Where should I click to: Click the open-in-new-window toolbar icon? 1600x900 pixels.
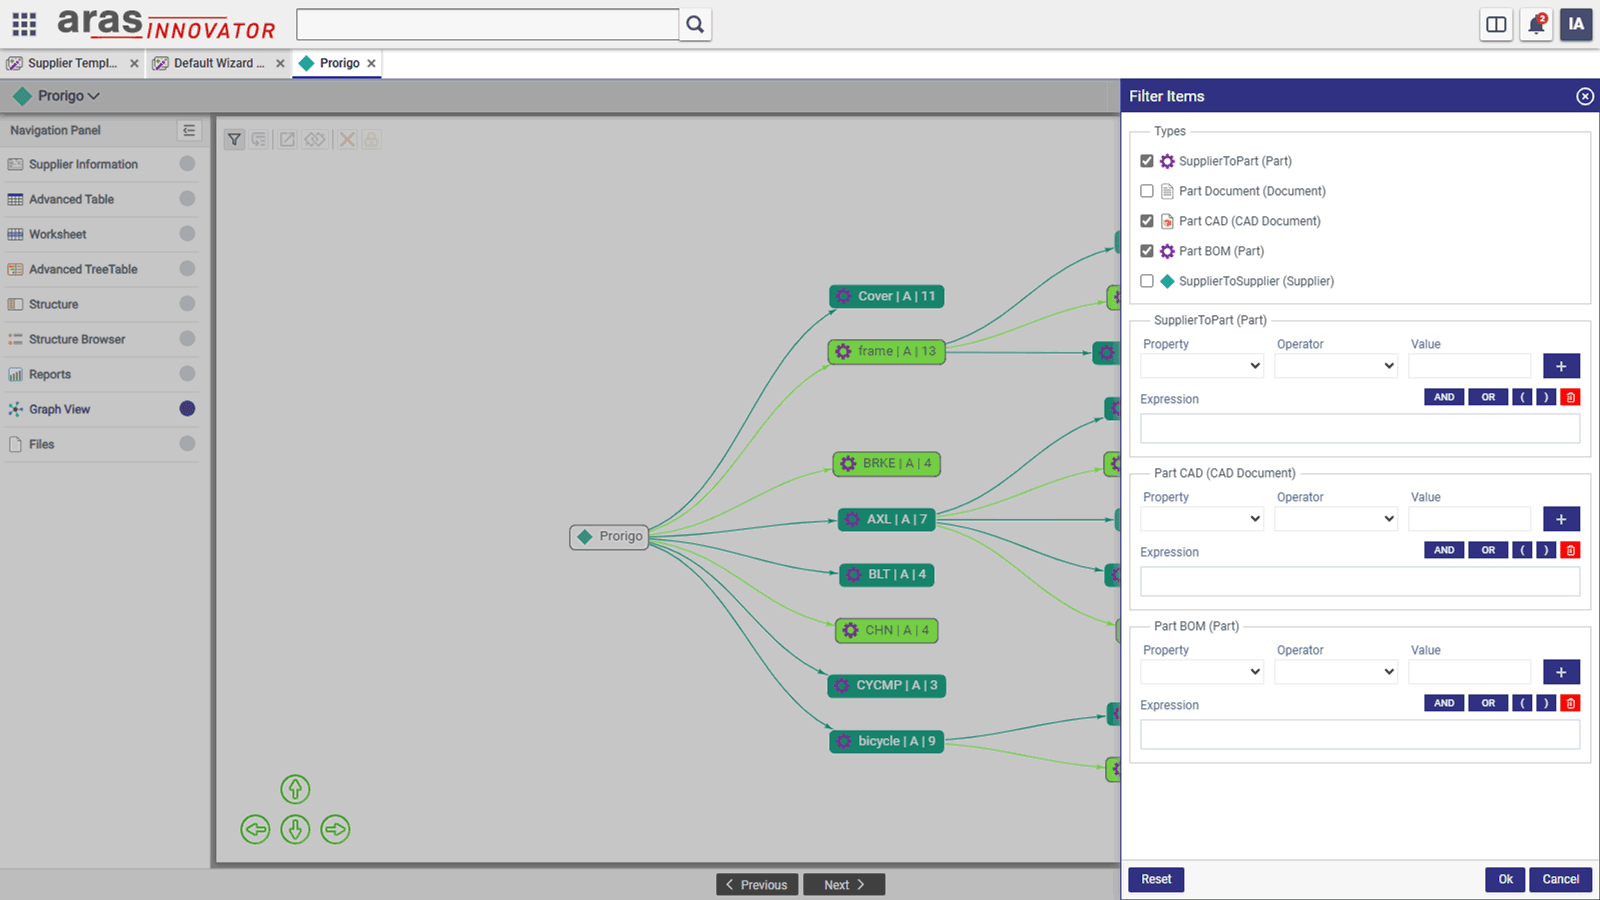click(287, 139)
